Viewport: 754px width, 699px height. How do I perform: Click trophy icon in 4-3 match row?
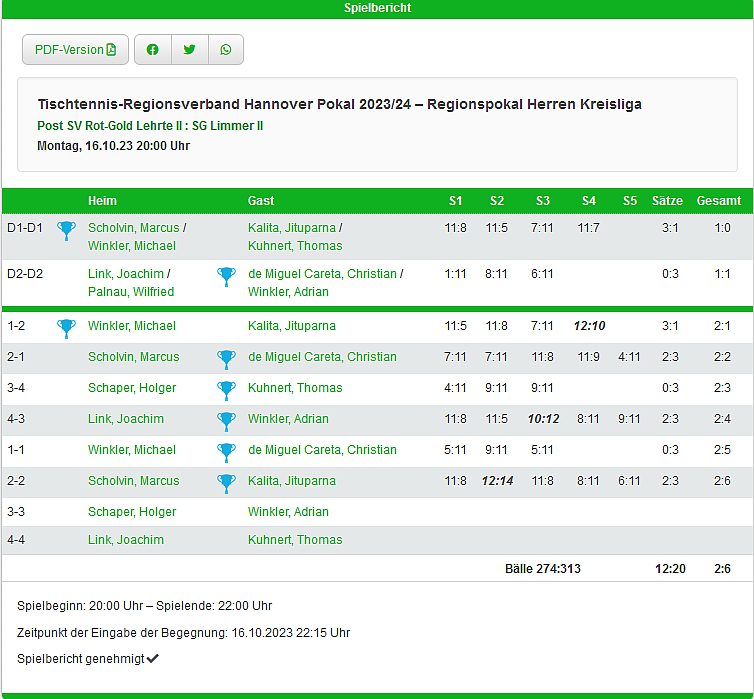tap(226, 419)
